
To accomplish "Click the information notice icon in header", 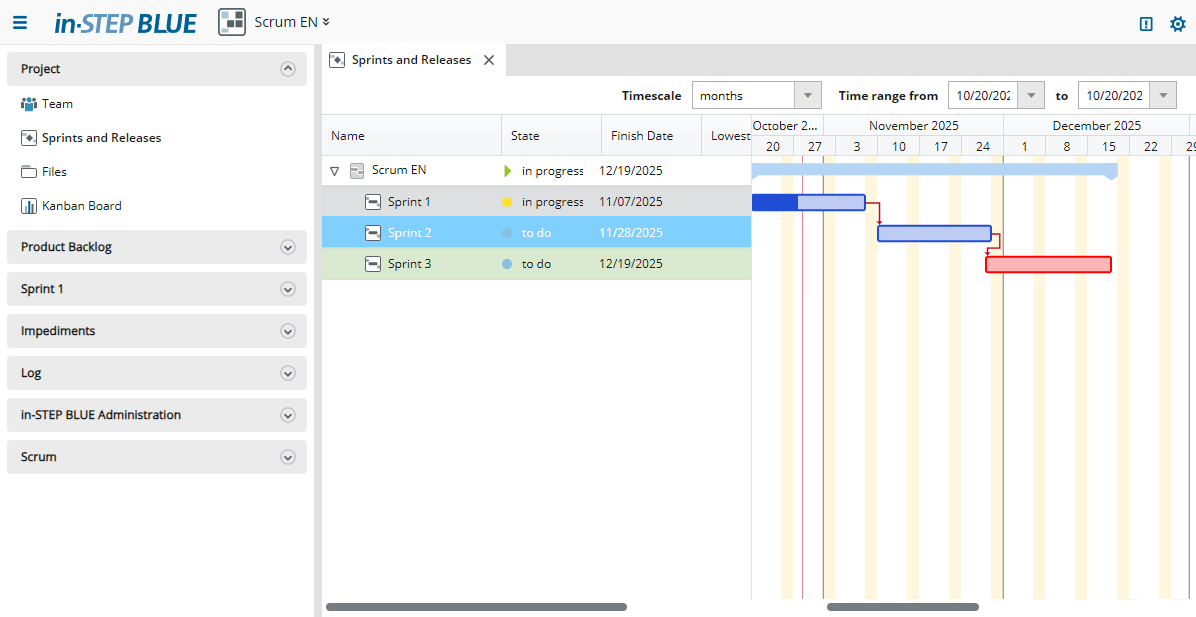I will click(1146, 24).
